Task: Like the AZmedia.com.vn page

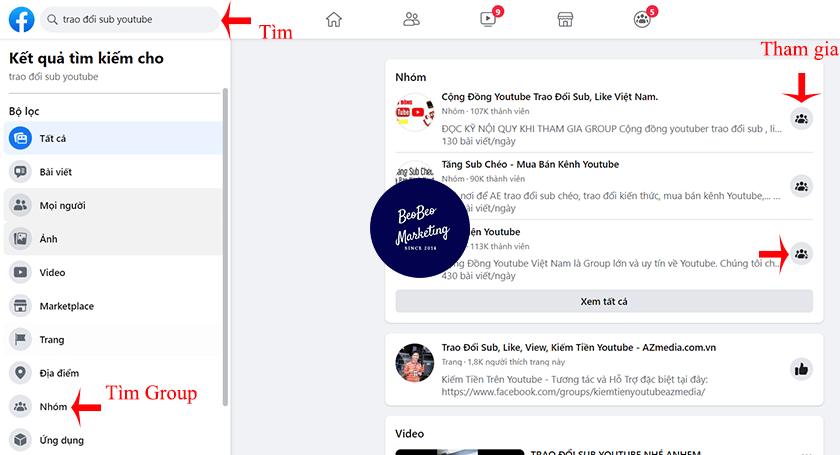Action: [801, 369]
